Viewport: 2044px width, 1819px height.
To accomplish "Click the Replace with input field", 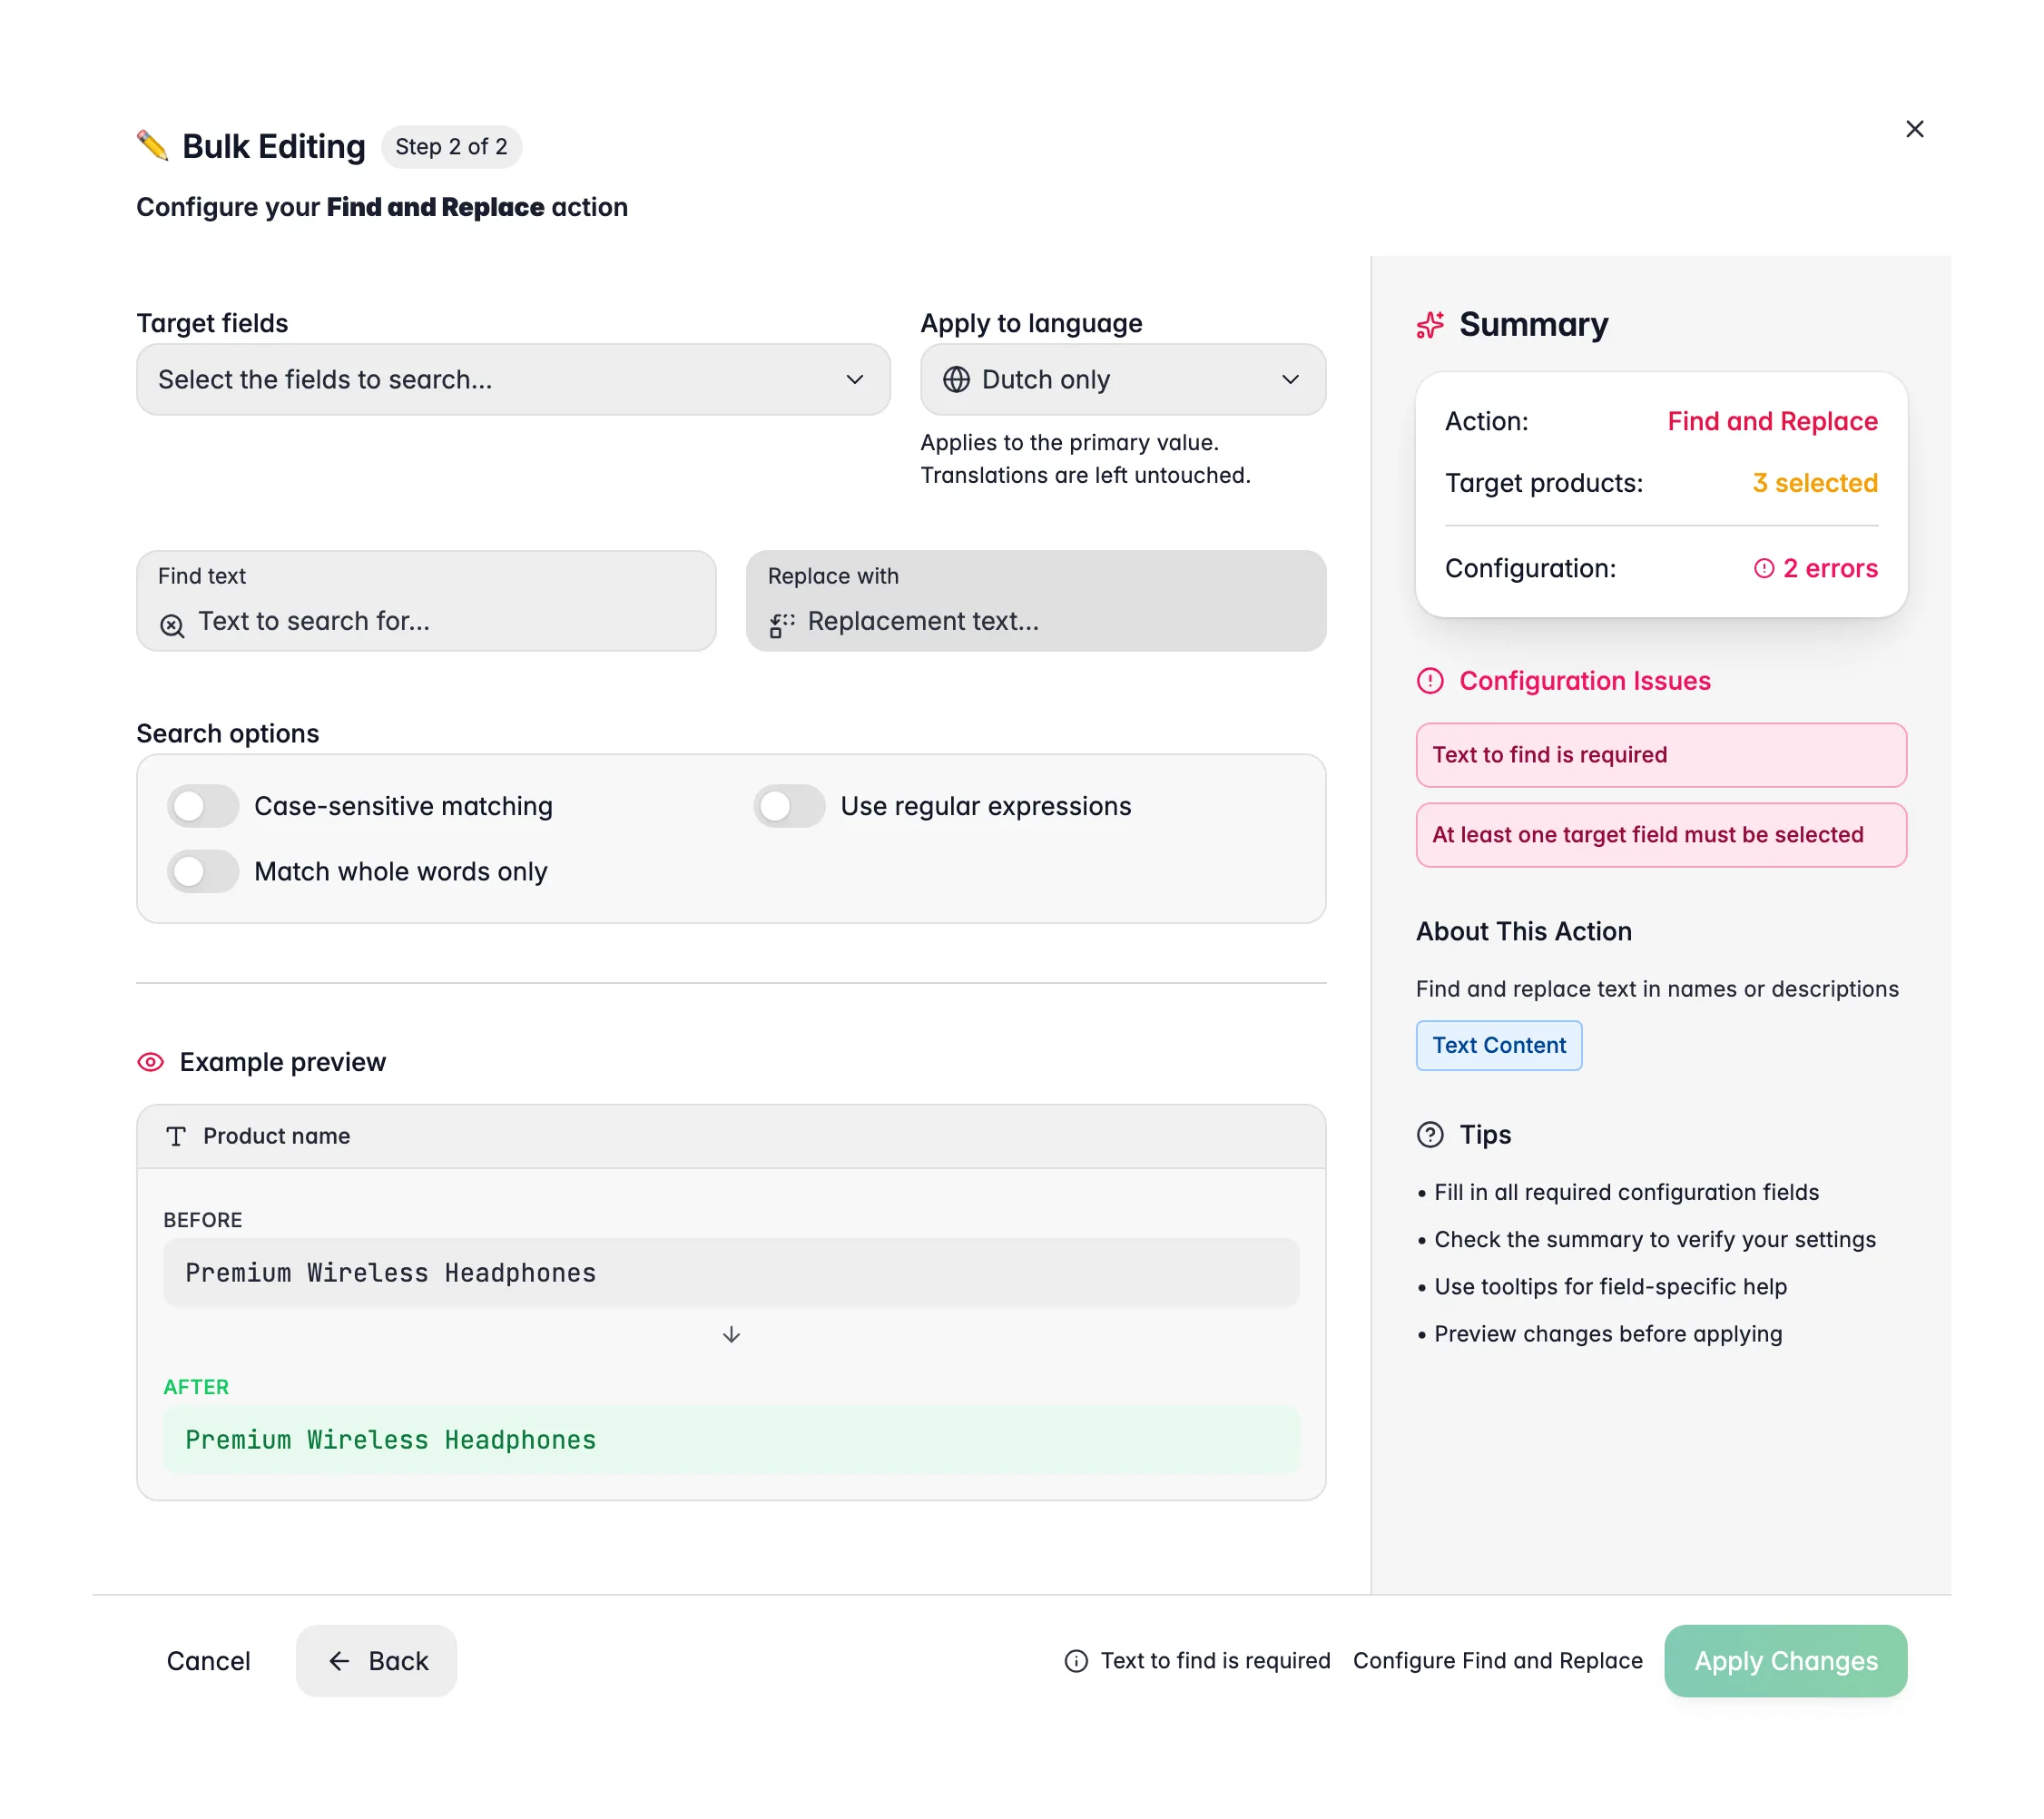I will point(1036,601).
